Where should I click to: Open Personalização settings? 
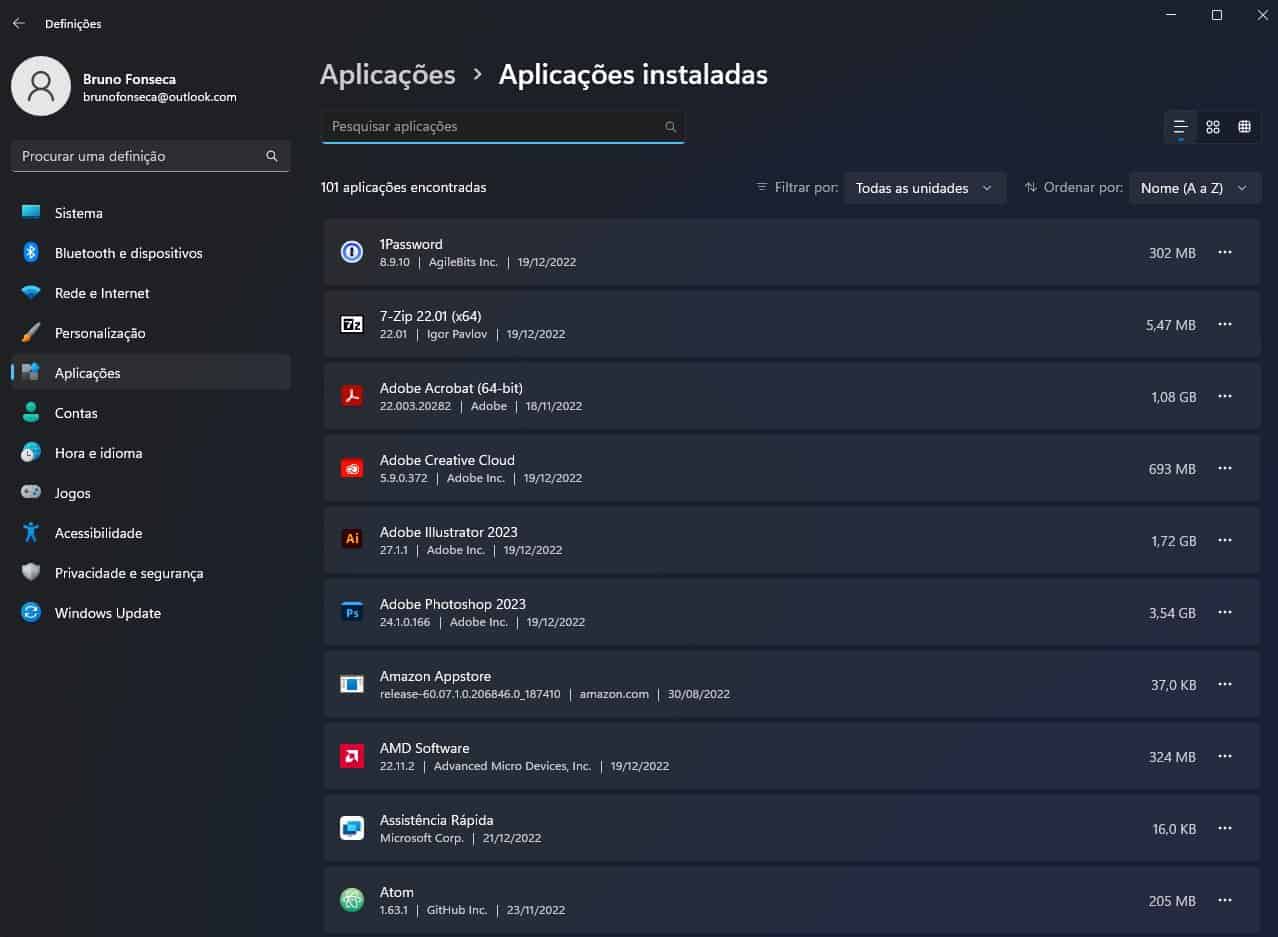point(150,333)
